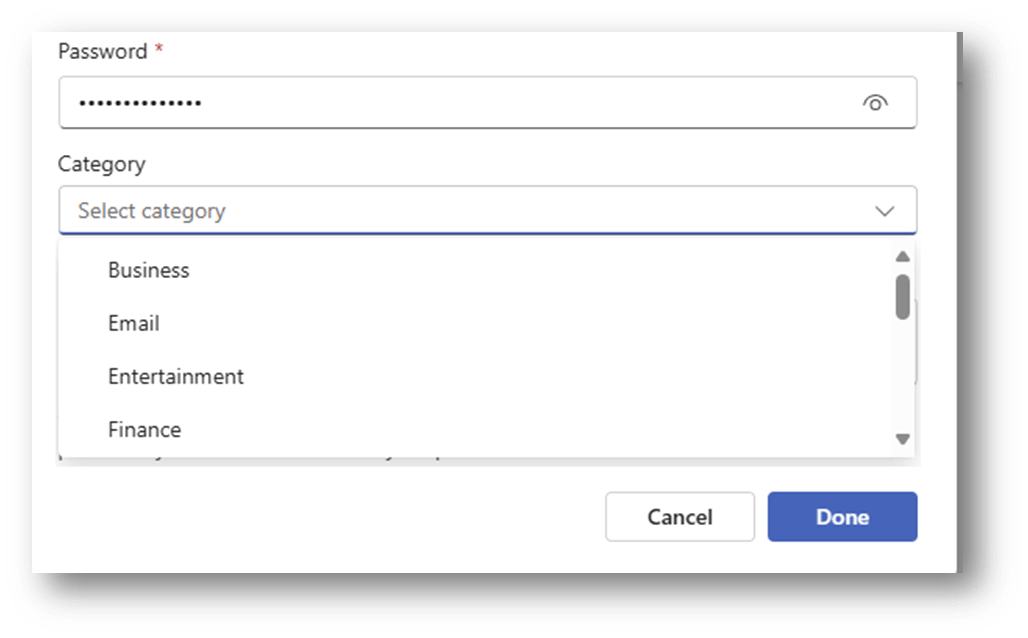Reveal the password with the eye icon
The image size is (1028, 638).
click(875, 103)
